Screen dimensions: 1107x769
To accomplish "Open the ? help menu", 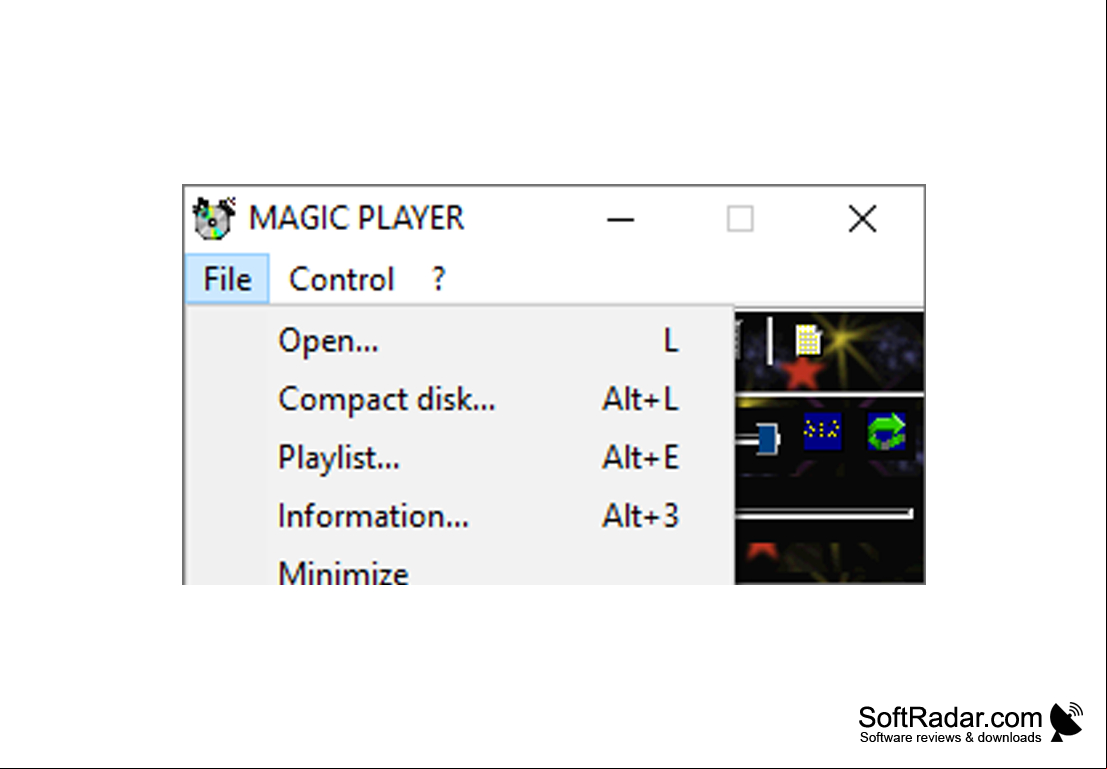I will pyautogui.click(x=438, y=279).
